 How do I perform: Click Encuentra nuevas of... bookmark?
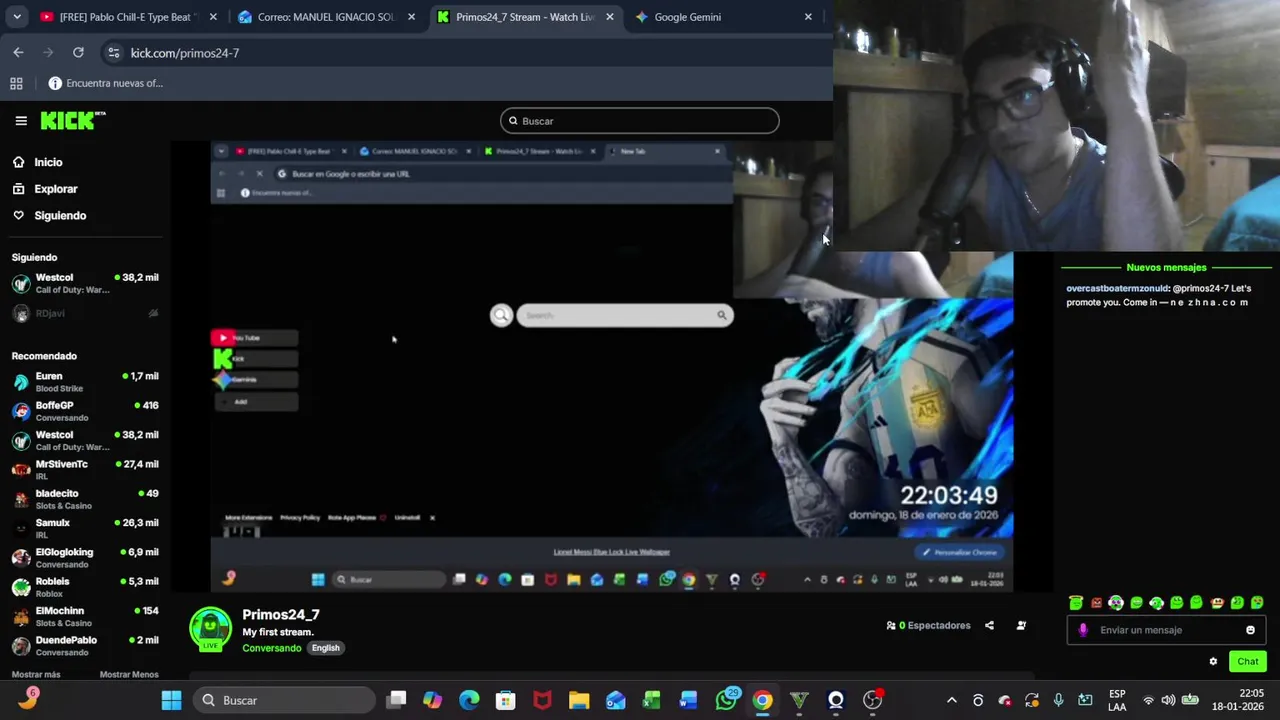(x=106, y=83)
